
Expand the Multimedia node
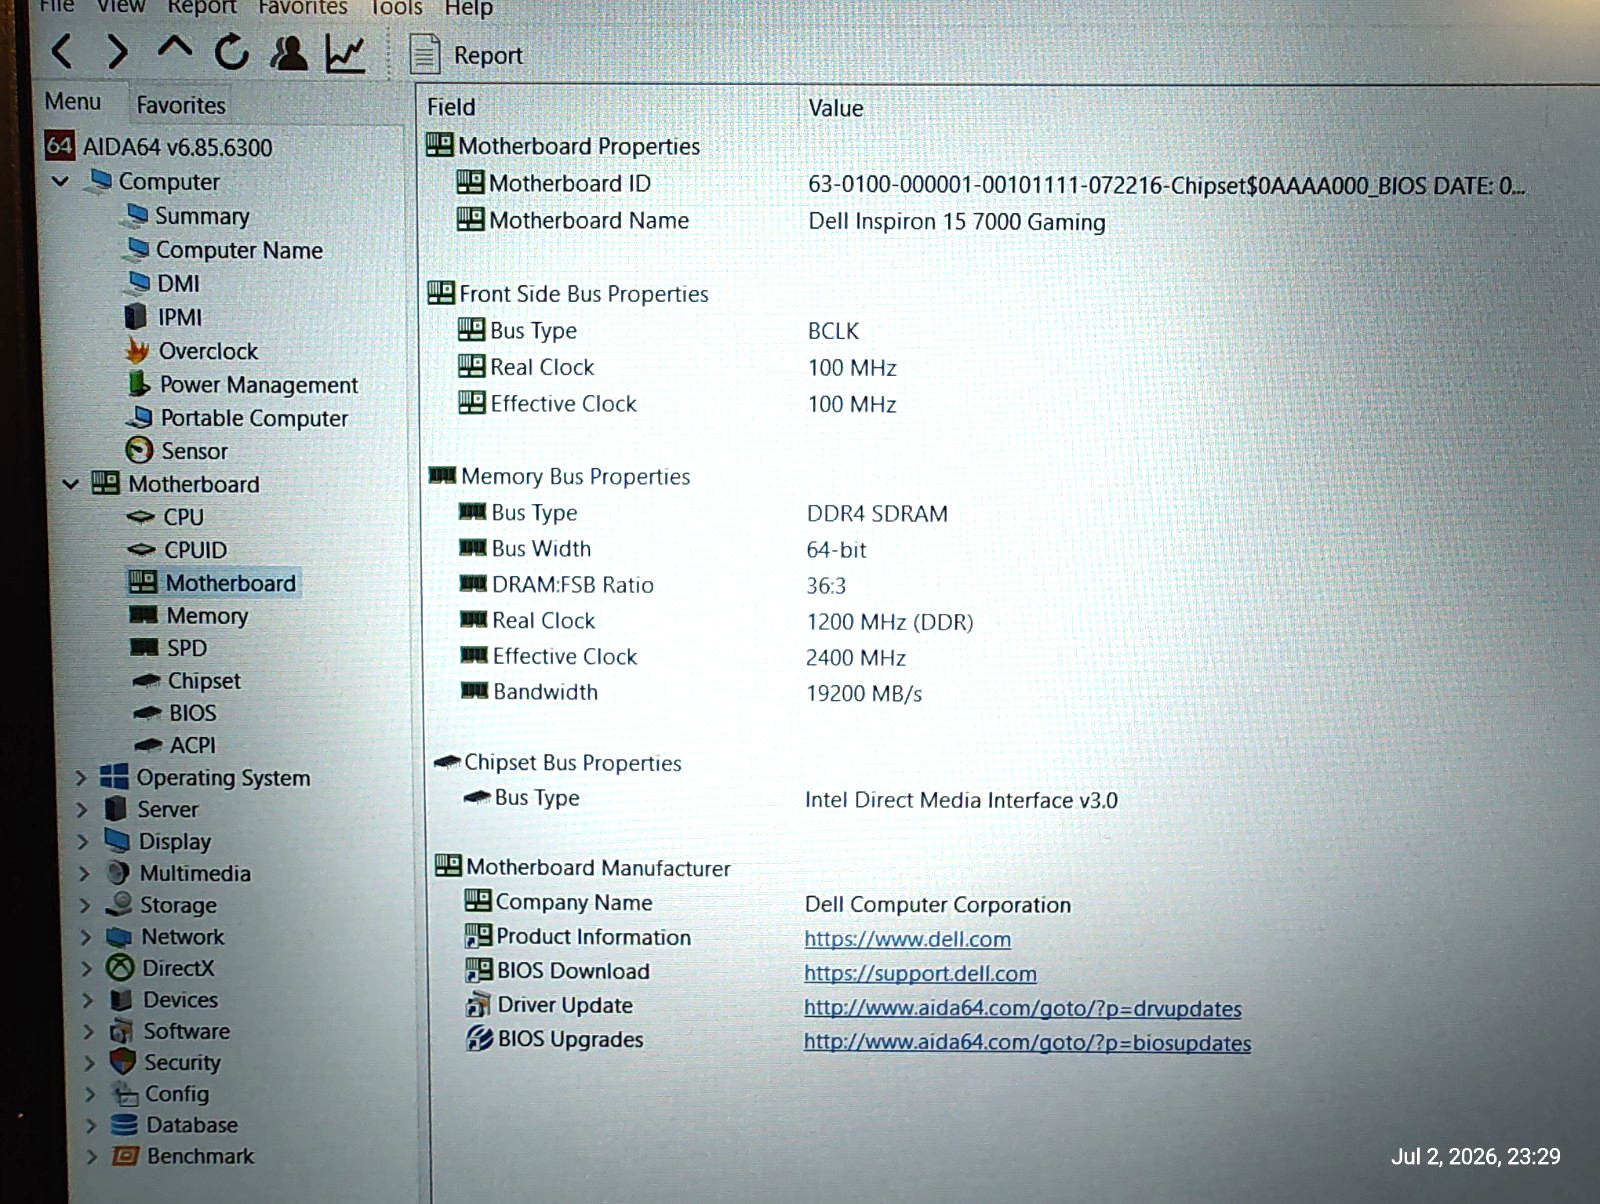[x=84, y=874]
